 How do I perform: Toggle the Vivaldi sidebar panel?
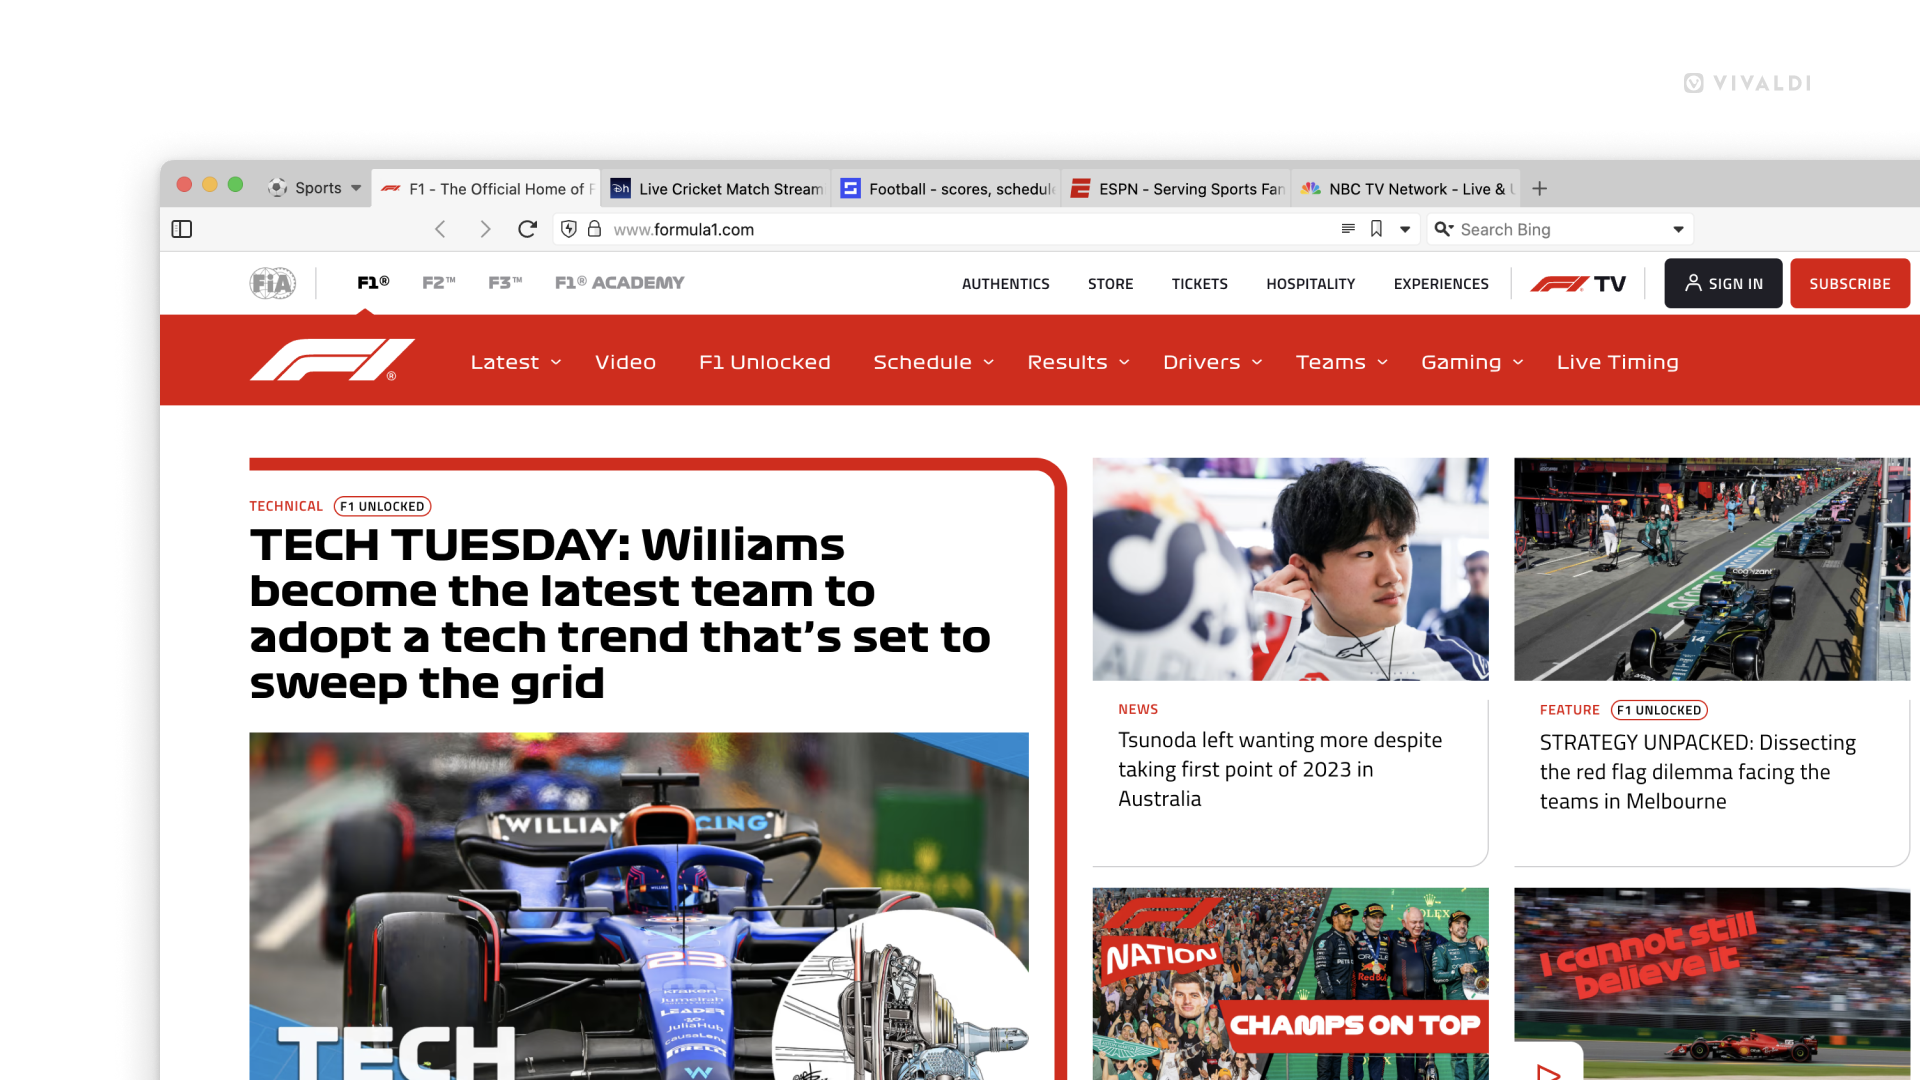tap(182, 229)
